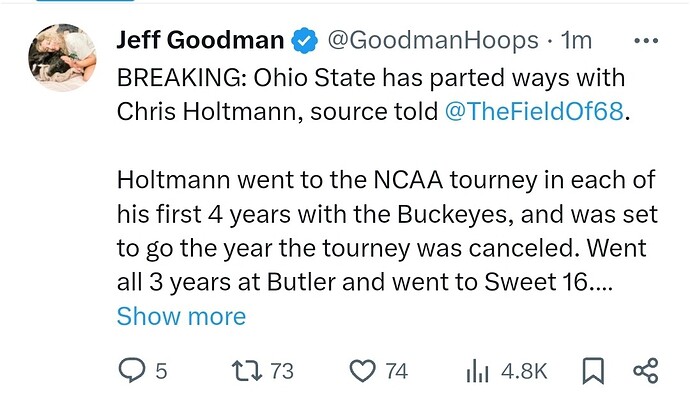Viewport: 690px width, 406px height.
Task: Bookmark this tweet
Action: coord(593,371)
